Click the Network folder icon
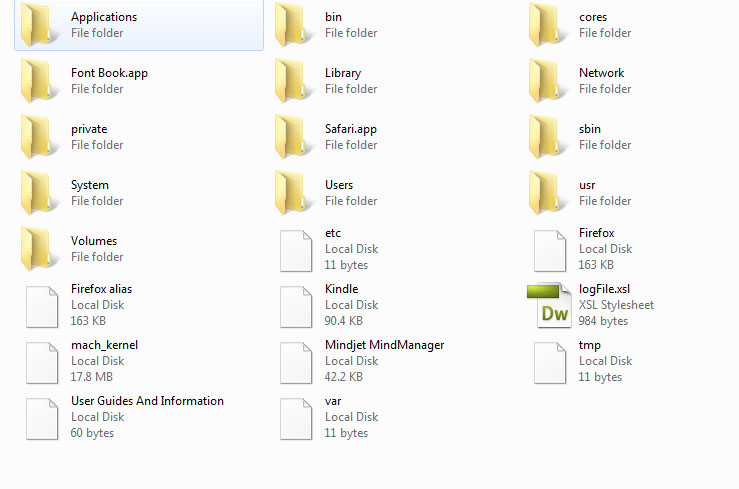739x489 pixels. [549, 81]
